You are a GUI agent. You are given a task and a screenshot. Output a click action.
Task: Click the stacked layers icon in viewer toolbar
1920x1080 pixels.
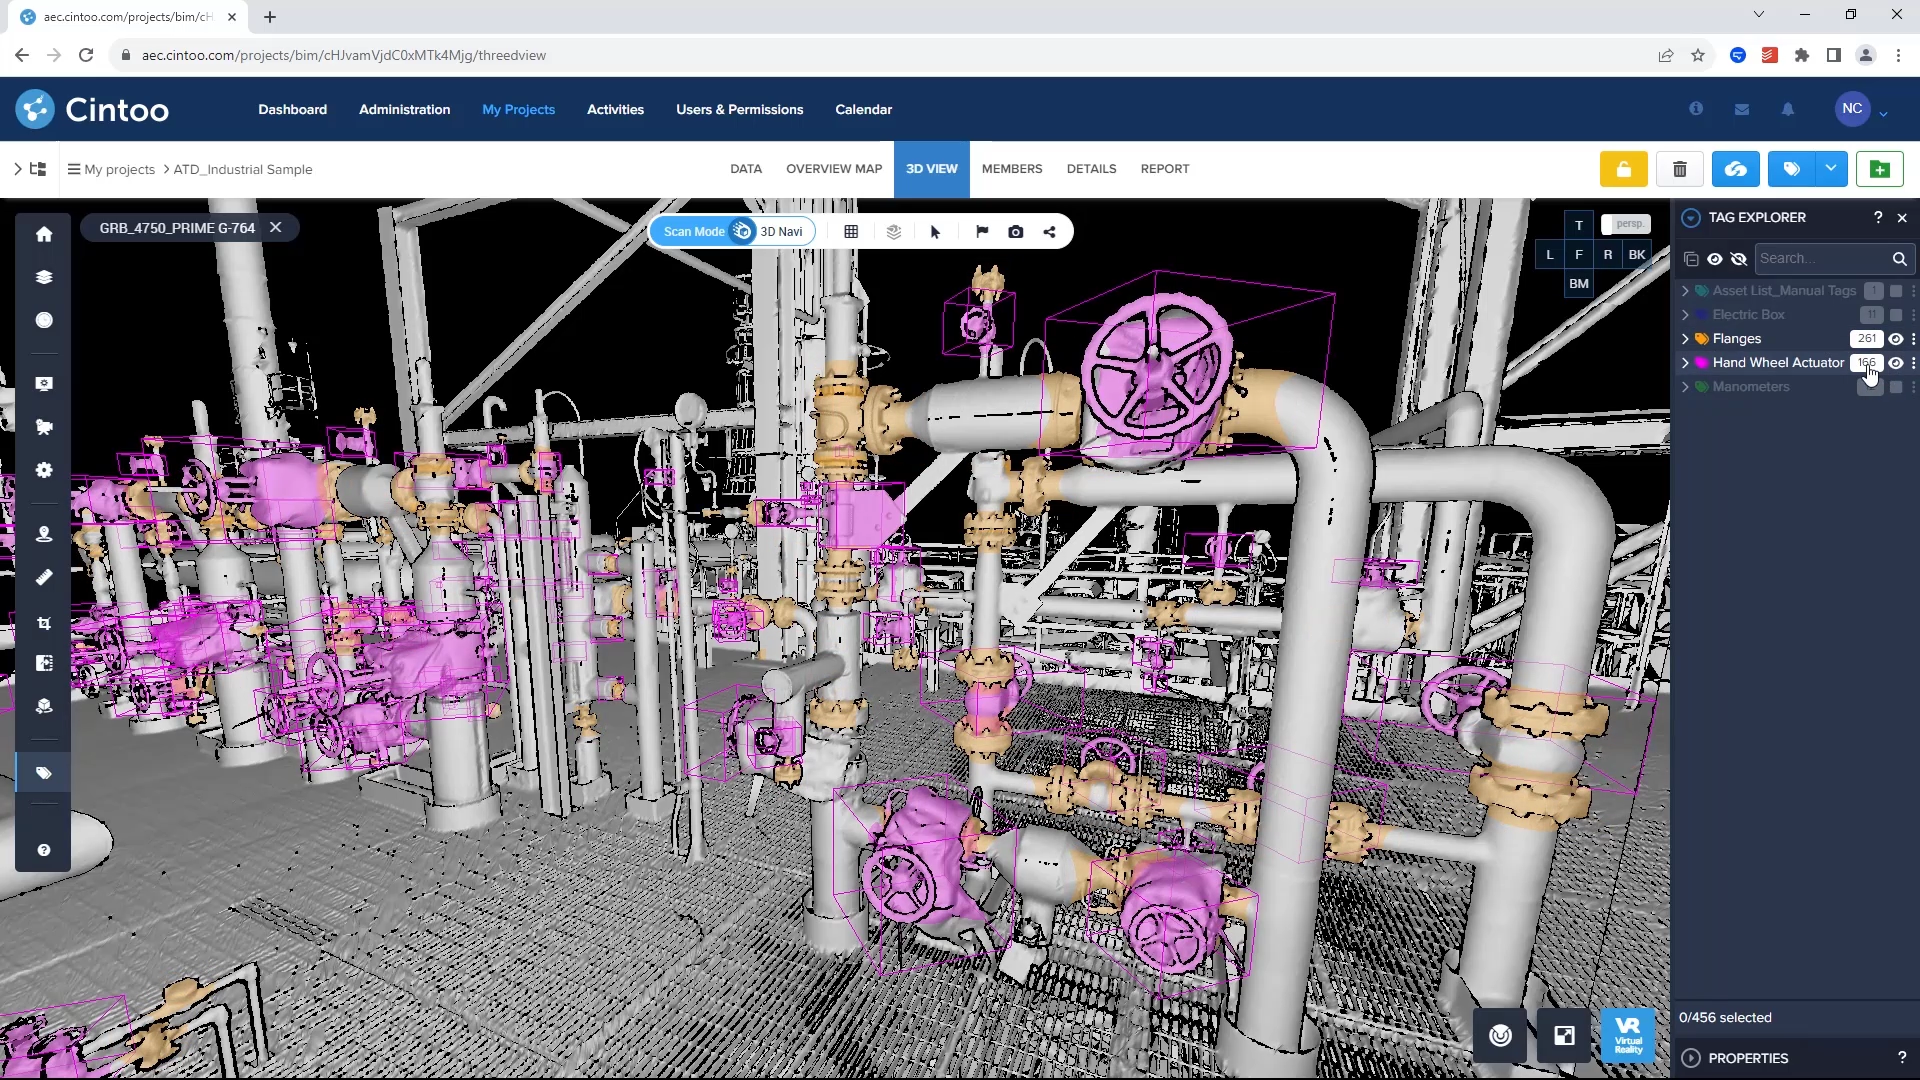point(894,232)
